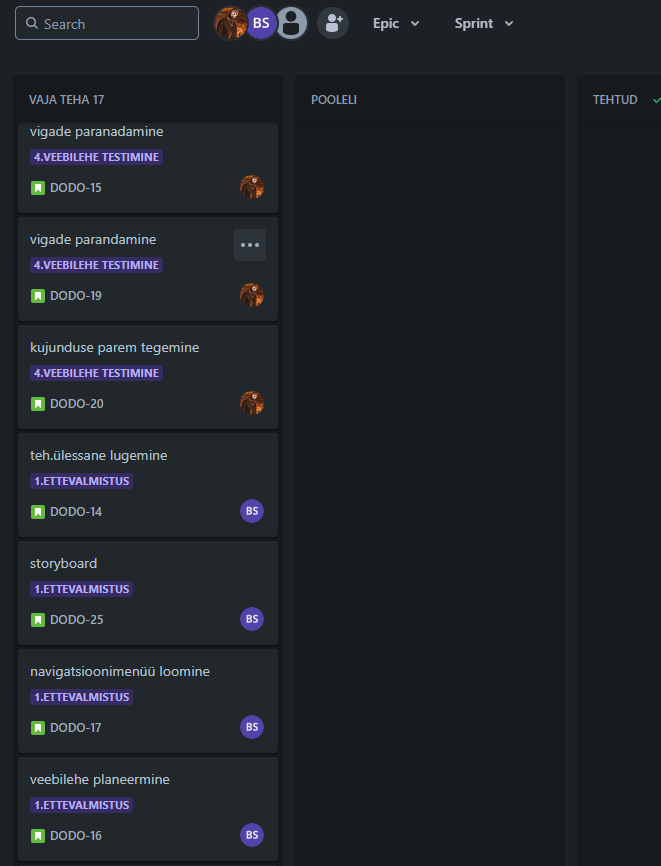Select the POOLELI column header

(334, 100)
